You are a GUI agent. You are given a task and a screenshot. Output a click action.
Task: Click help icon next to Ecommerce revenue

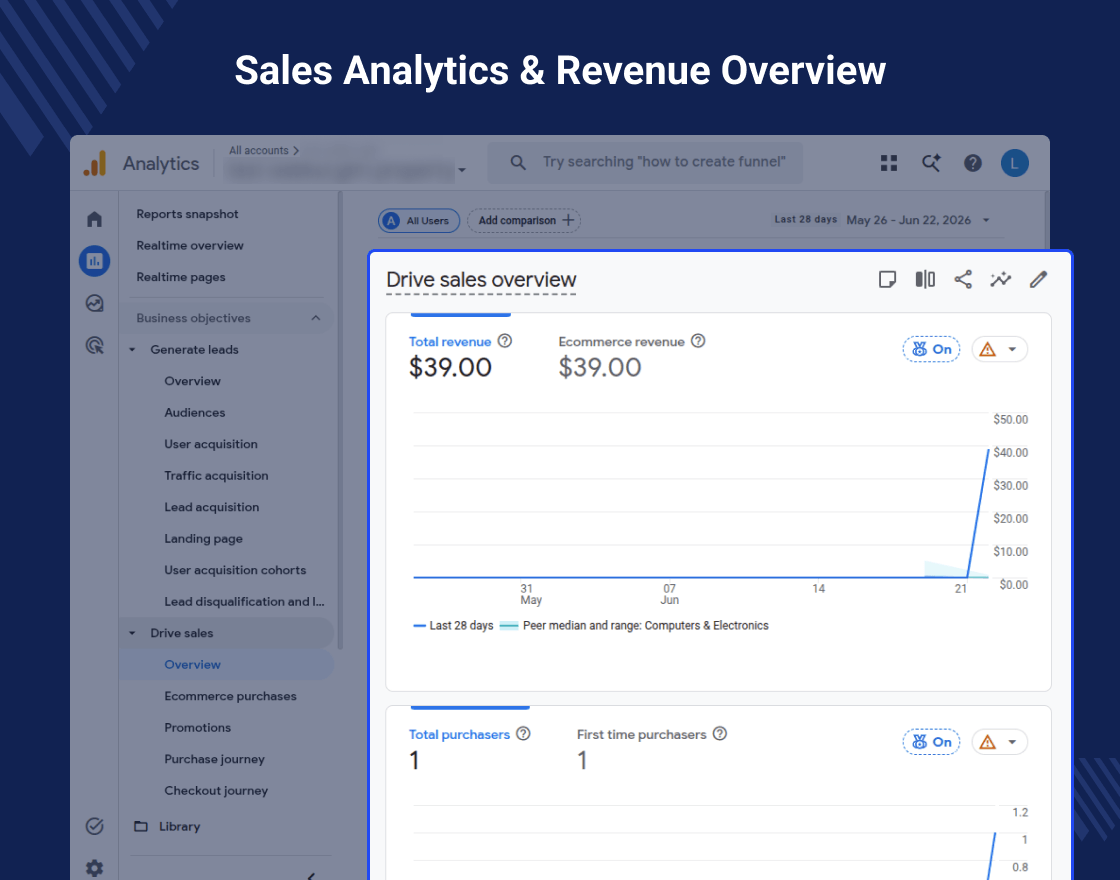point(698,341)
